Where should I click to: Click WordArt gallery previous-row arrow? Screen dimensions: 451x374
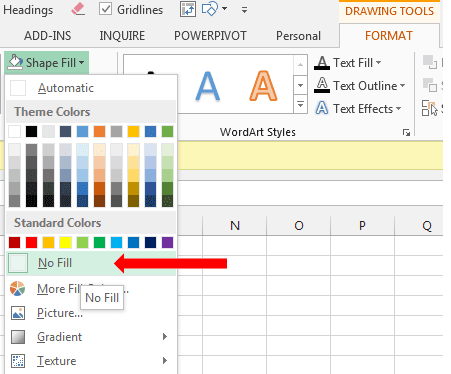click(x=300, y=65)
